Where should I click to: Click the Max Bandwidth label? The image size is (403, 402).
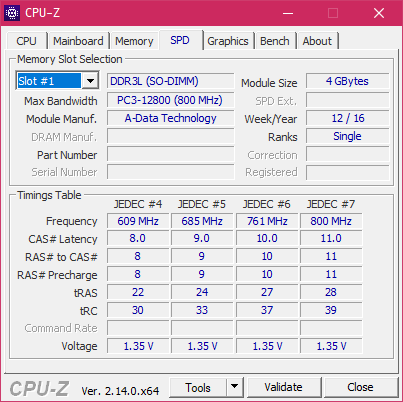pos(61,101)
